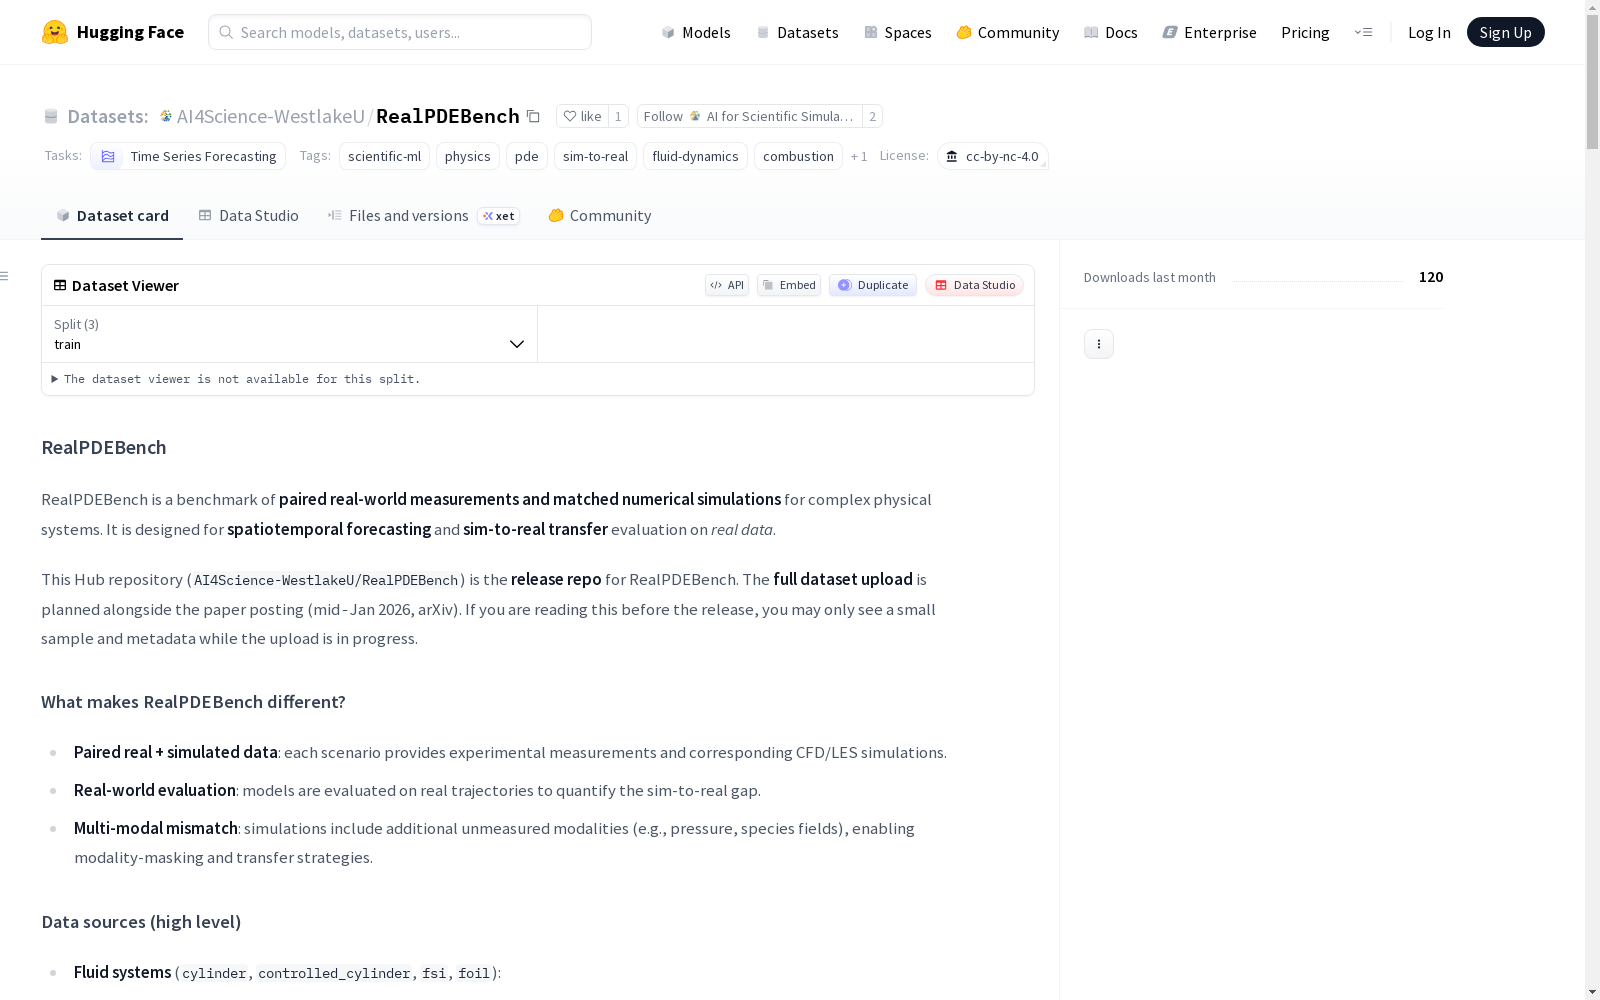
Task: Select the Time Series Forecasting task tag
Action: (x=188, y=156)
